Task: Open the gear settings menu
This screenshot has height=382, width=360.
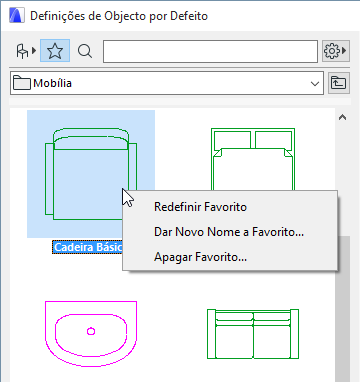Action: (x=336, y=51)
